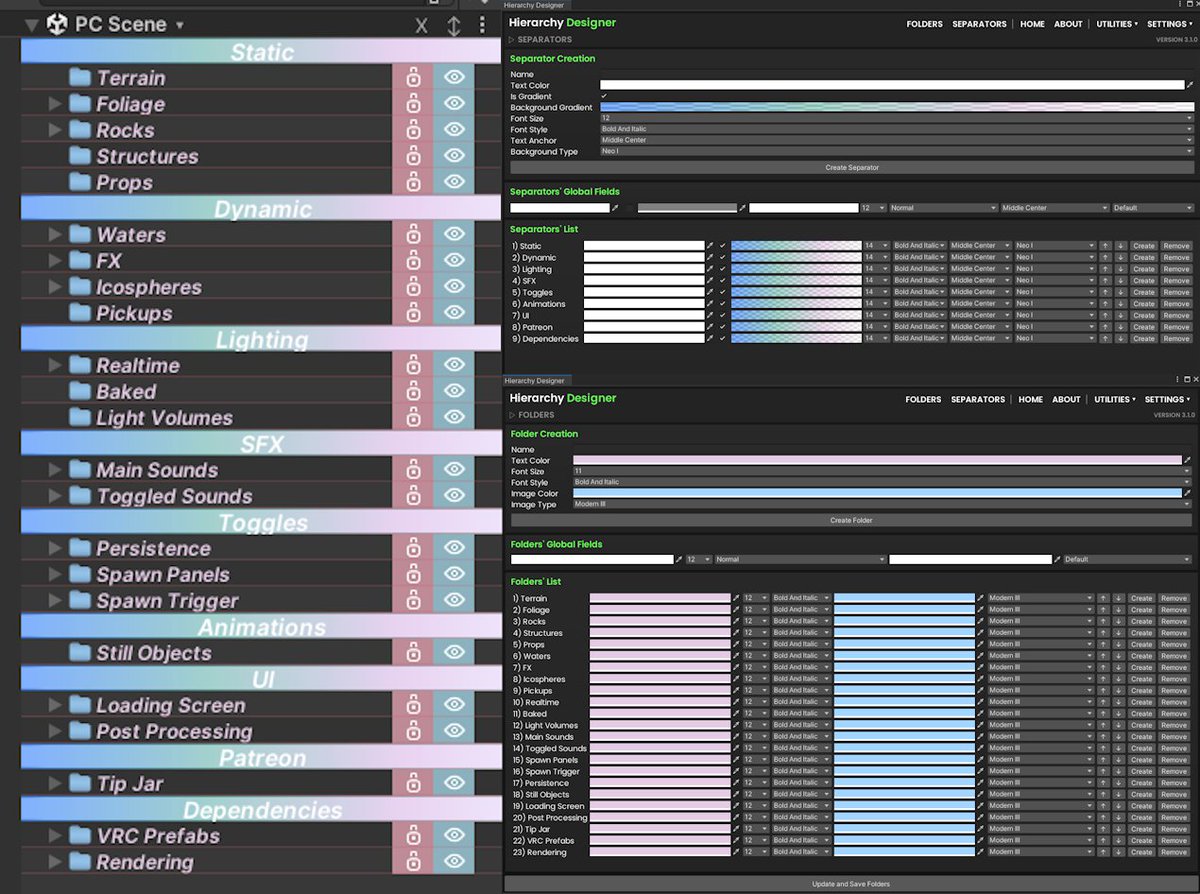Screen dimensions: 1200x894
Task: Click the Terrain folder icon in hierarchy
Action: pos(80,77)
